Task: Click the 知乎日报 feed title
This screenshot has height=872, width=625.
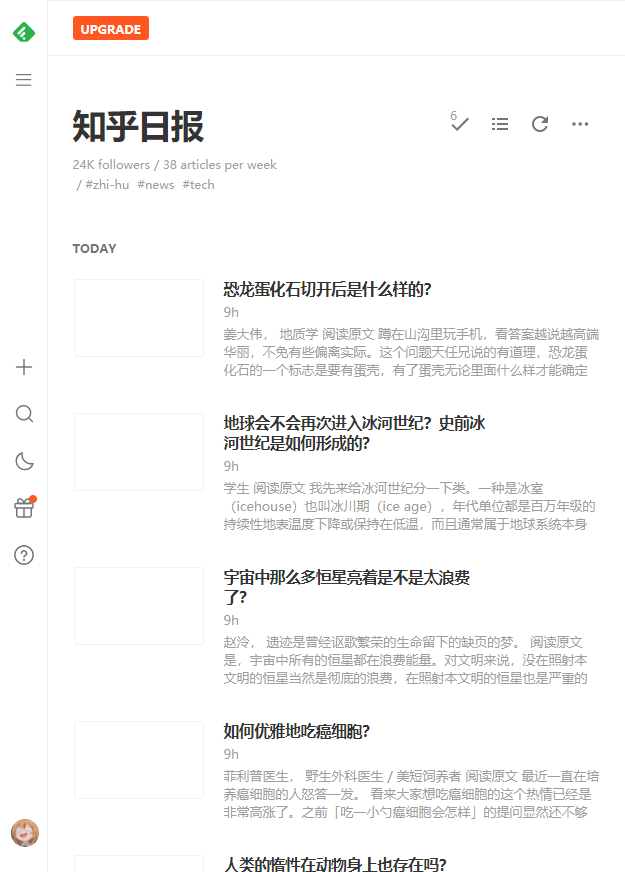Action: pos(138,127)
